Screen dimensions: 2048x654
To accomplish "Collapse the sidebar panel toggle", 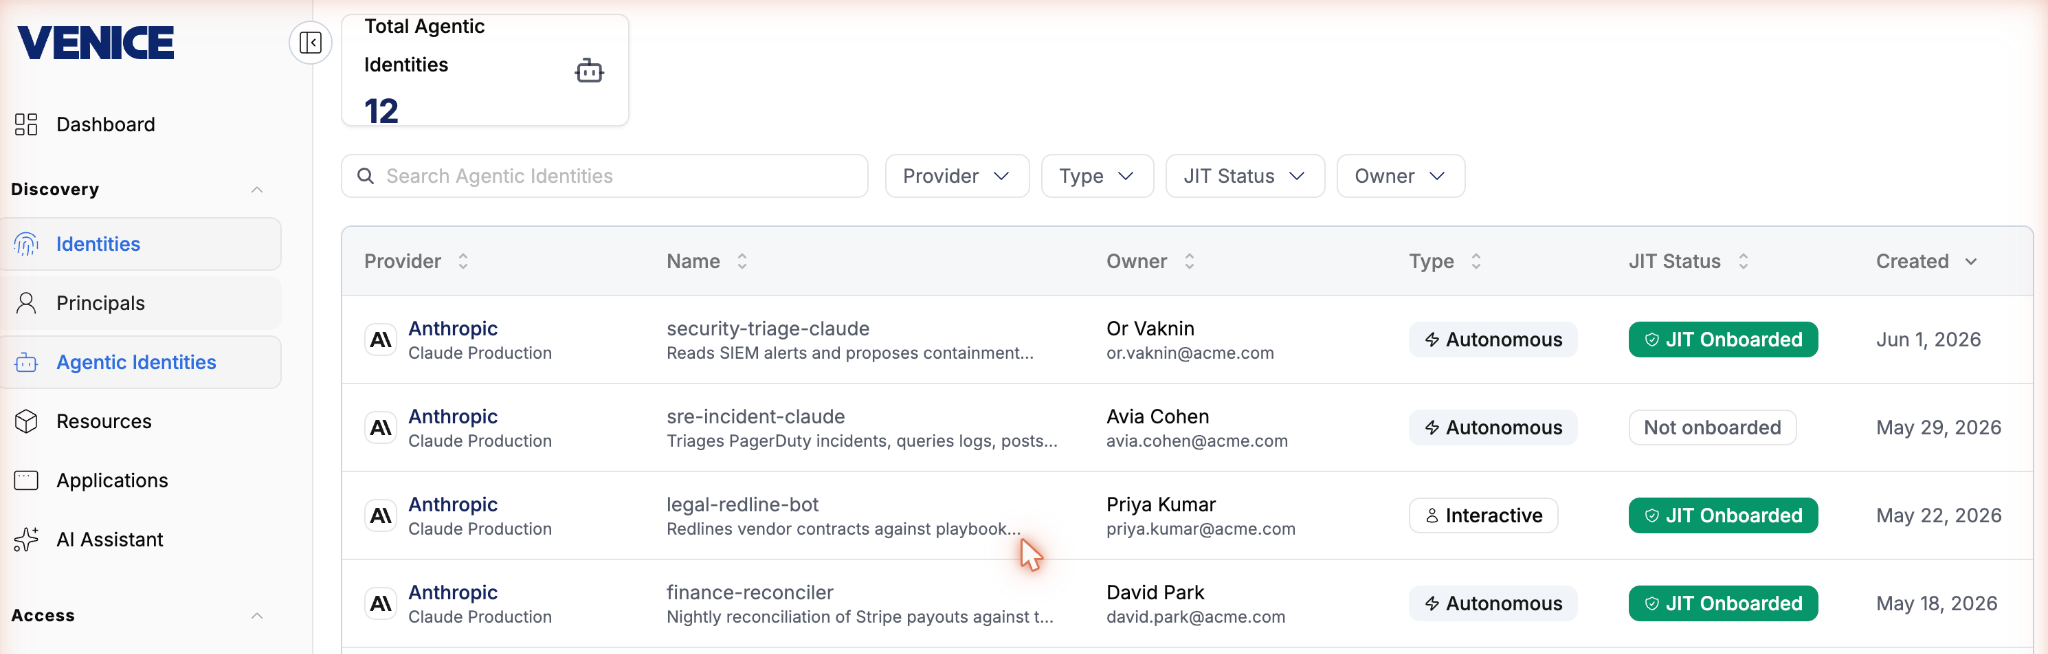I will click(311, 43).
